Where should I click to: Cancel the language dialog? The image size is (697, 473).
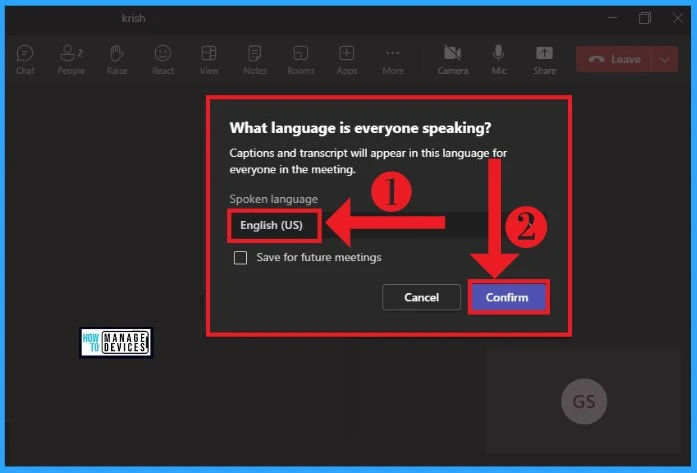point(421,297)
